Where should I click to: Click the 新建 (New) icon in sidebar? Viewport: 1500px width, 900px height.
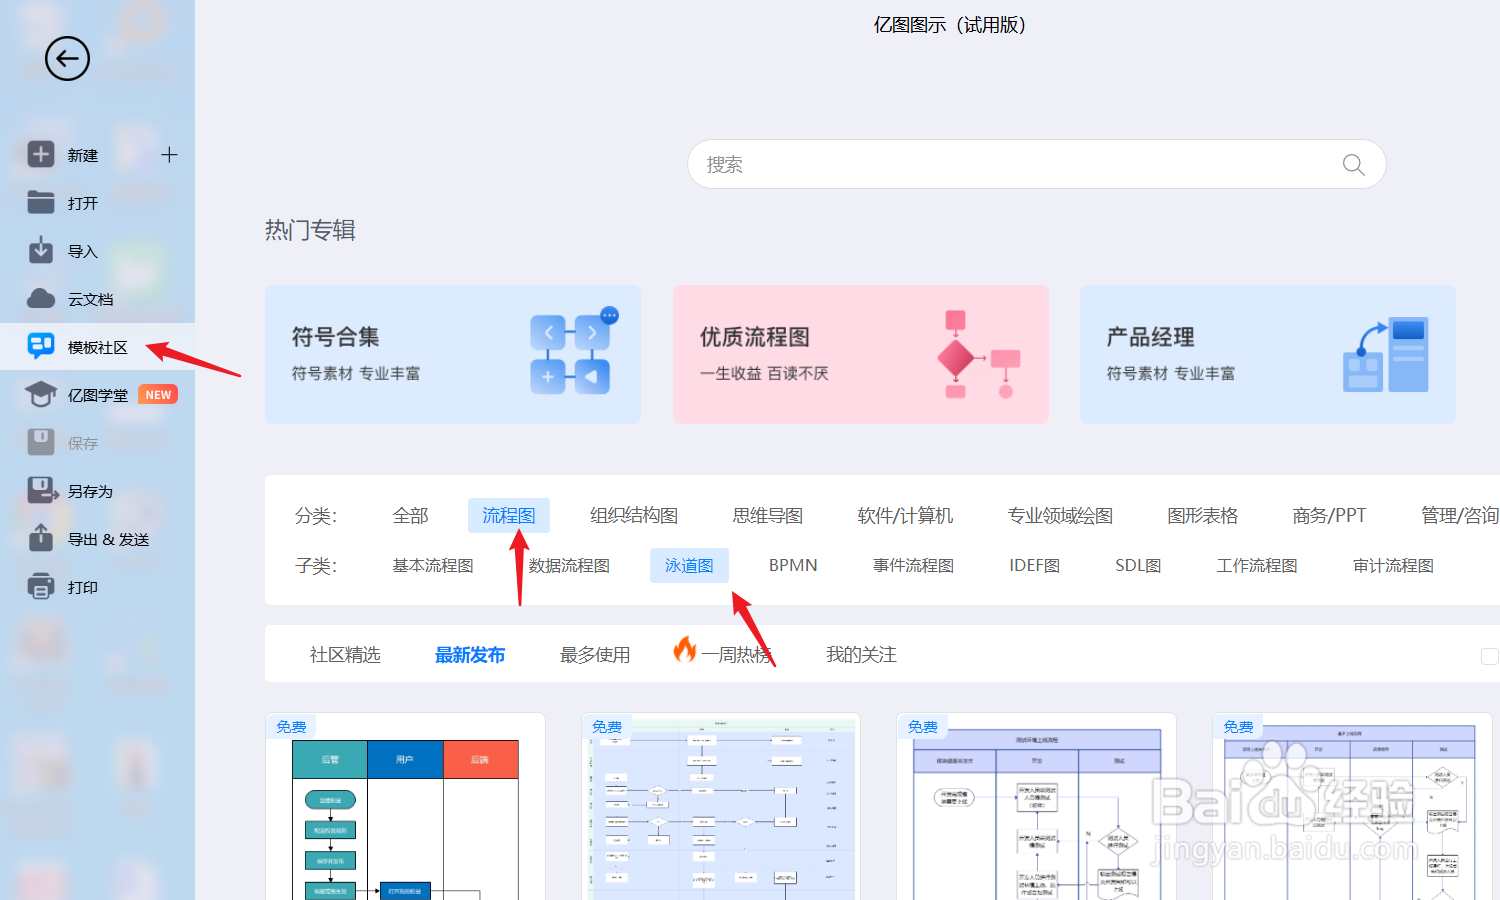point(40,154)
